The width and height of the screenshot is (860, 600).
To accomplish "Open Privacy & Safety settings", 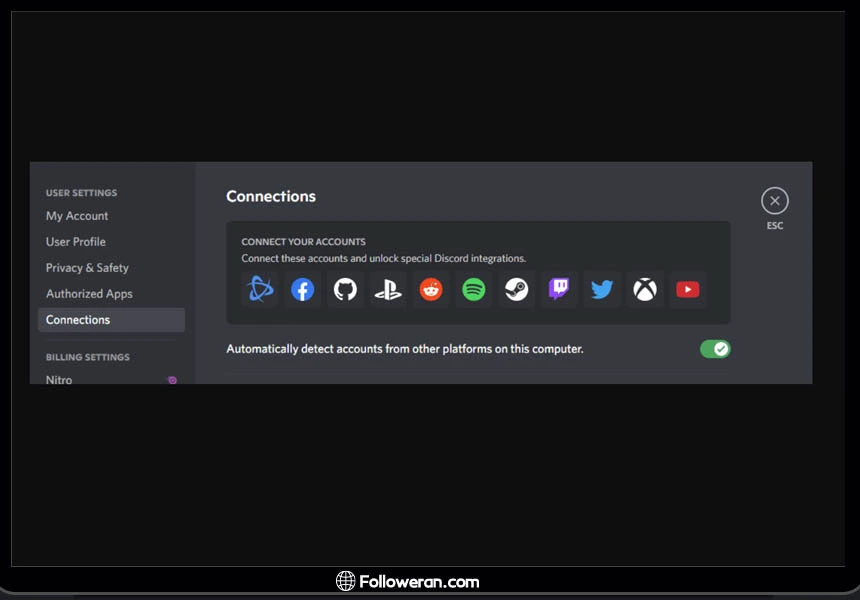I will coord(87,268).
